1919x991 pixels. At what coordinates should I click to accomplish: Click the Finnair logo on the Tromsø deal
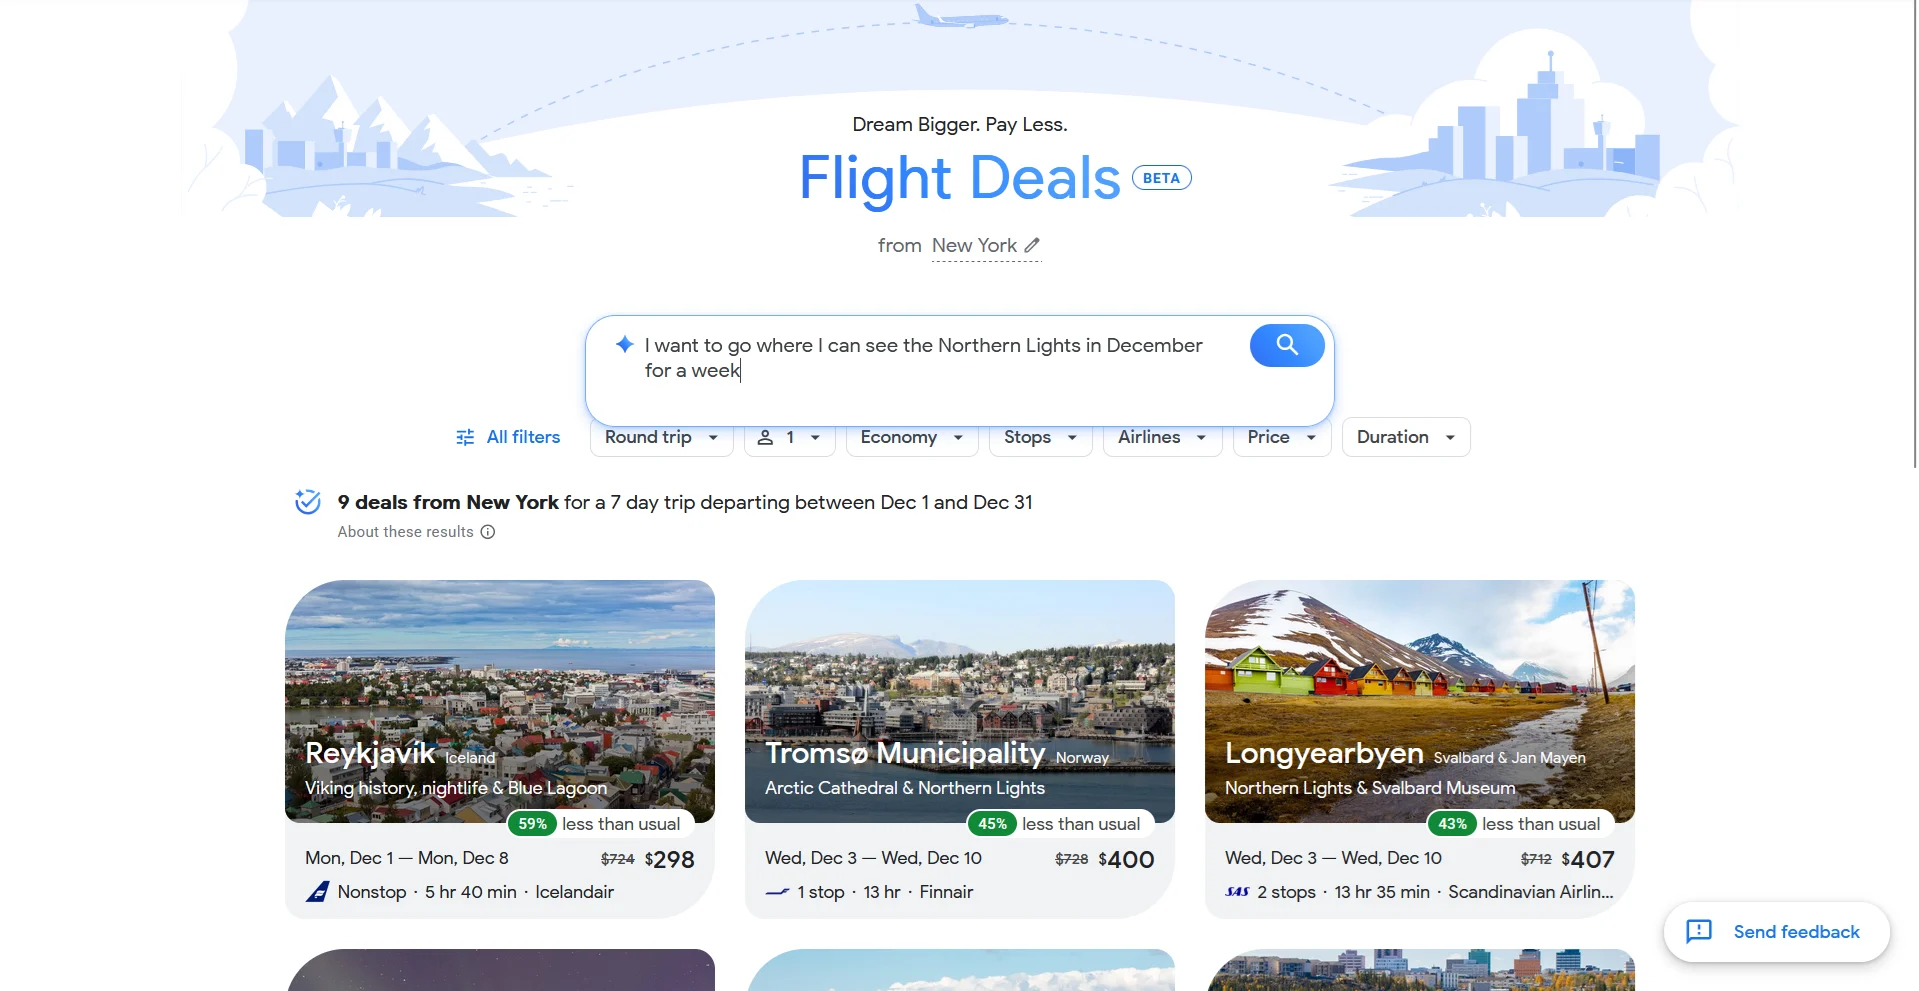point(777,892)
